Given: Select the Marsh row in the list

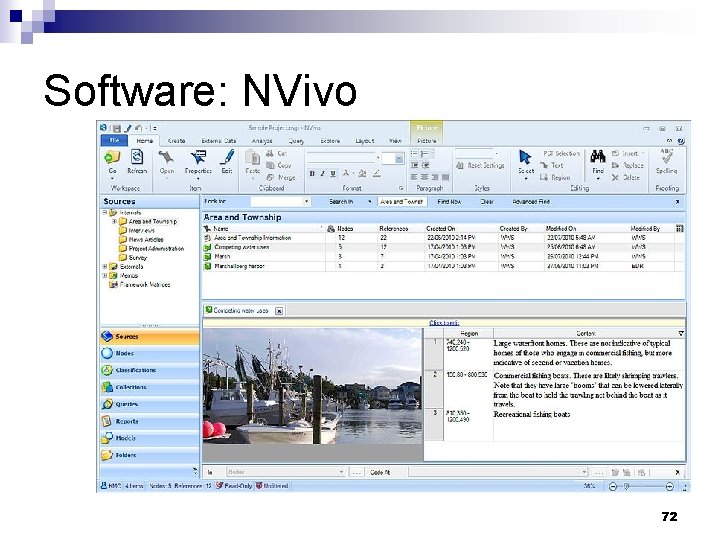Looking at the screenshot, I should point(443,257).
